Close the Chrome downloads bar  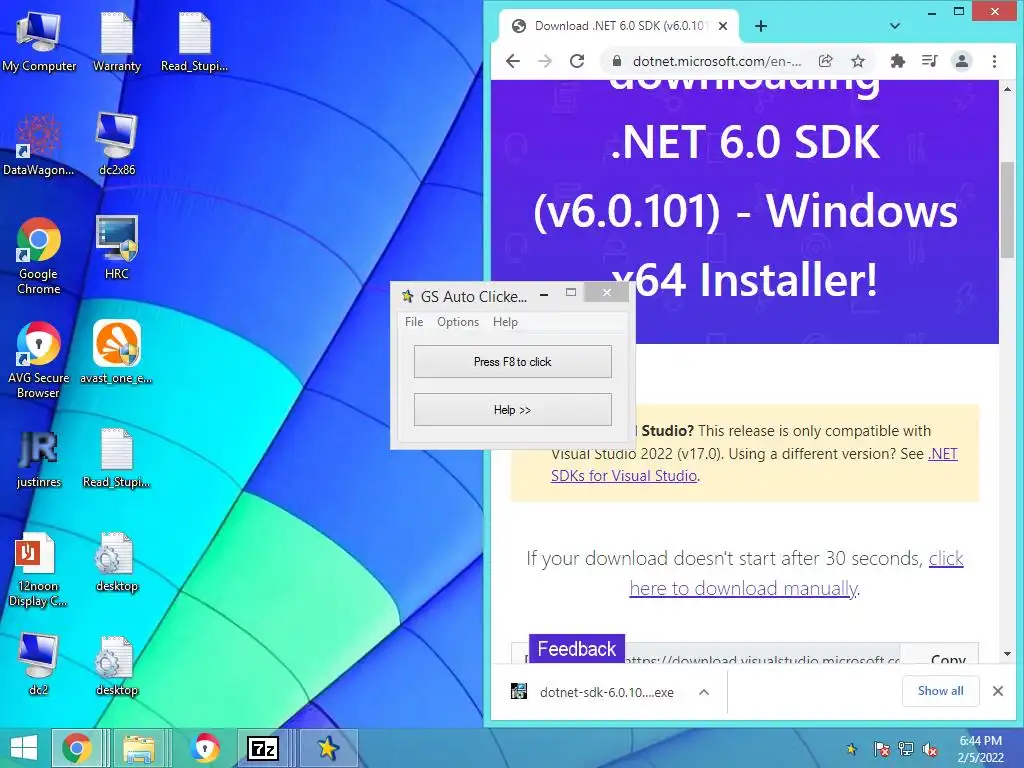pos(998,691)
